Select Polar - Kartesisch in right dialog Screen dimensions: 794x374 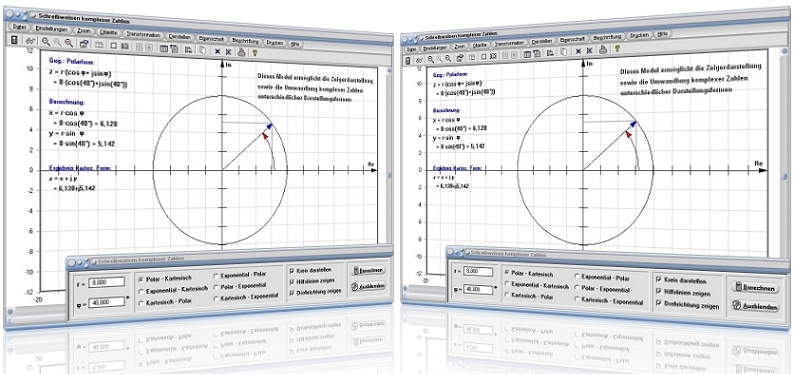[x=529, y=273]
